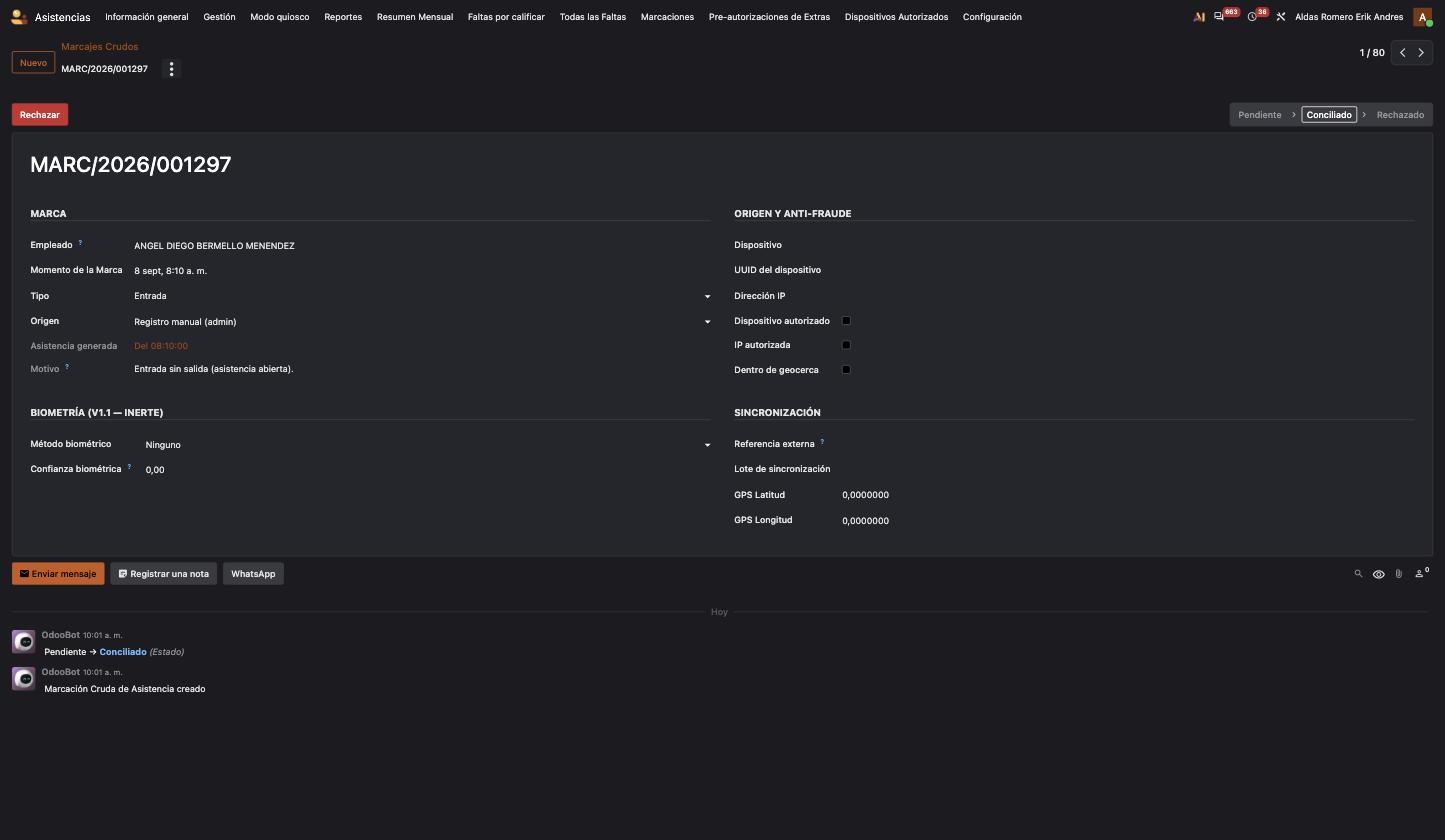Search messages with the chatter magnifier icon
The width and height of the screenshot is (1445, 840).
pyautogui.click(x=1358, y=574)
